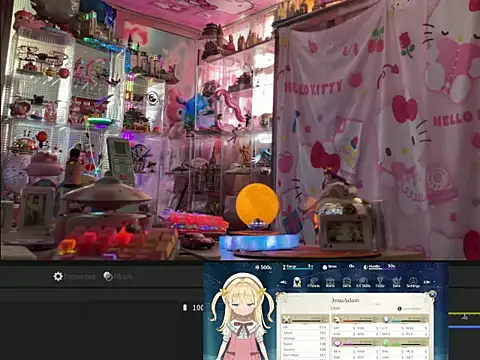Open the Skills tab in game menu

click(347, 282)
